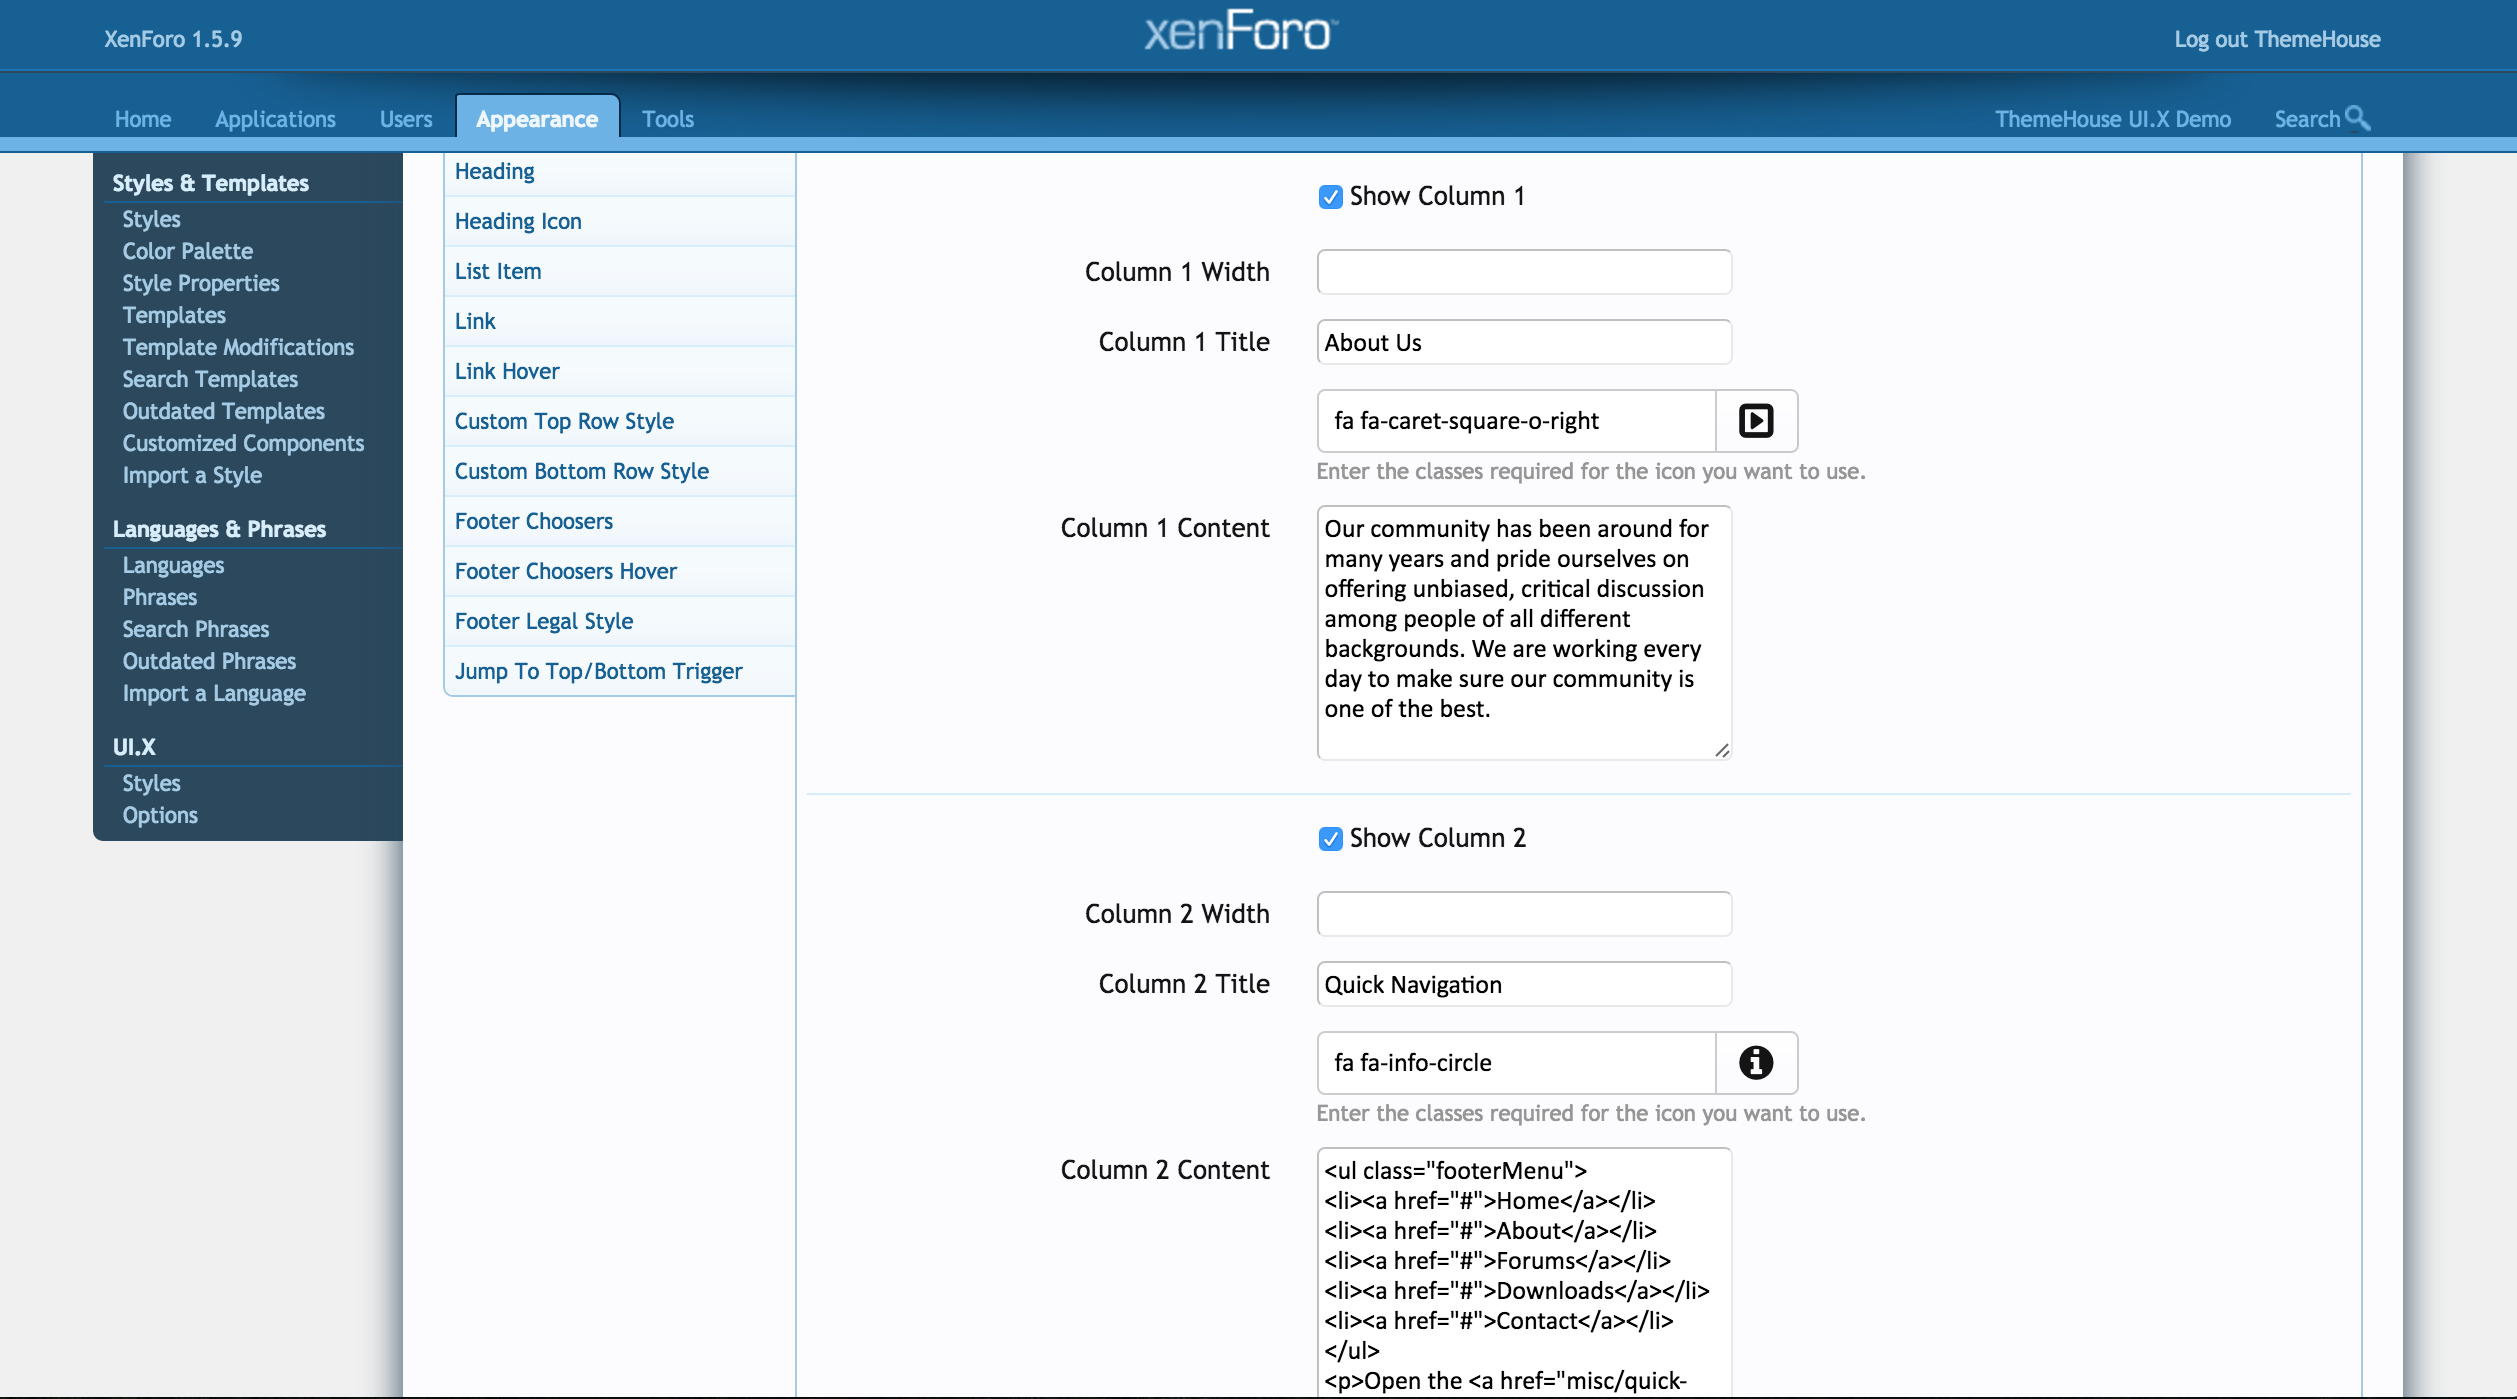Open Custom Bottom Row Style
Image resolution: width=2517 pixels, height=1399 pixels.
tap(620, 472)
